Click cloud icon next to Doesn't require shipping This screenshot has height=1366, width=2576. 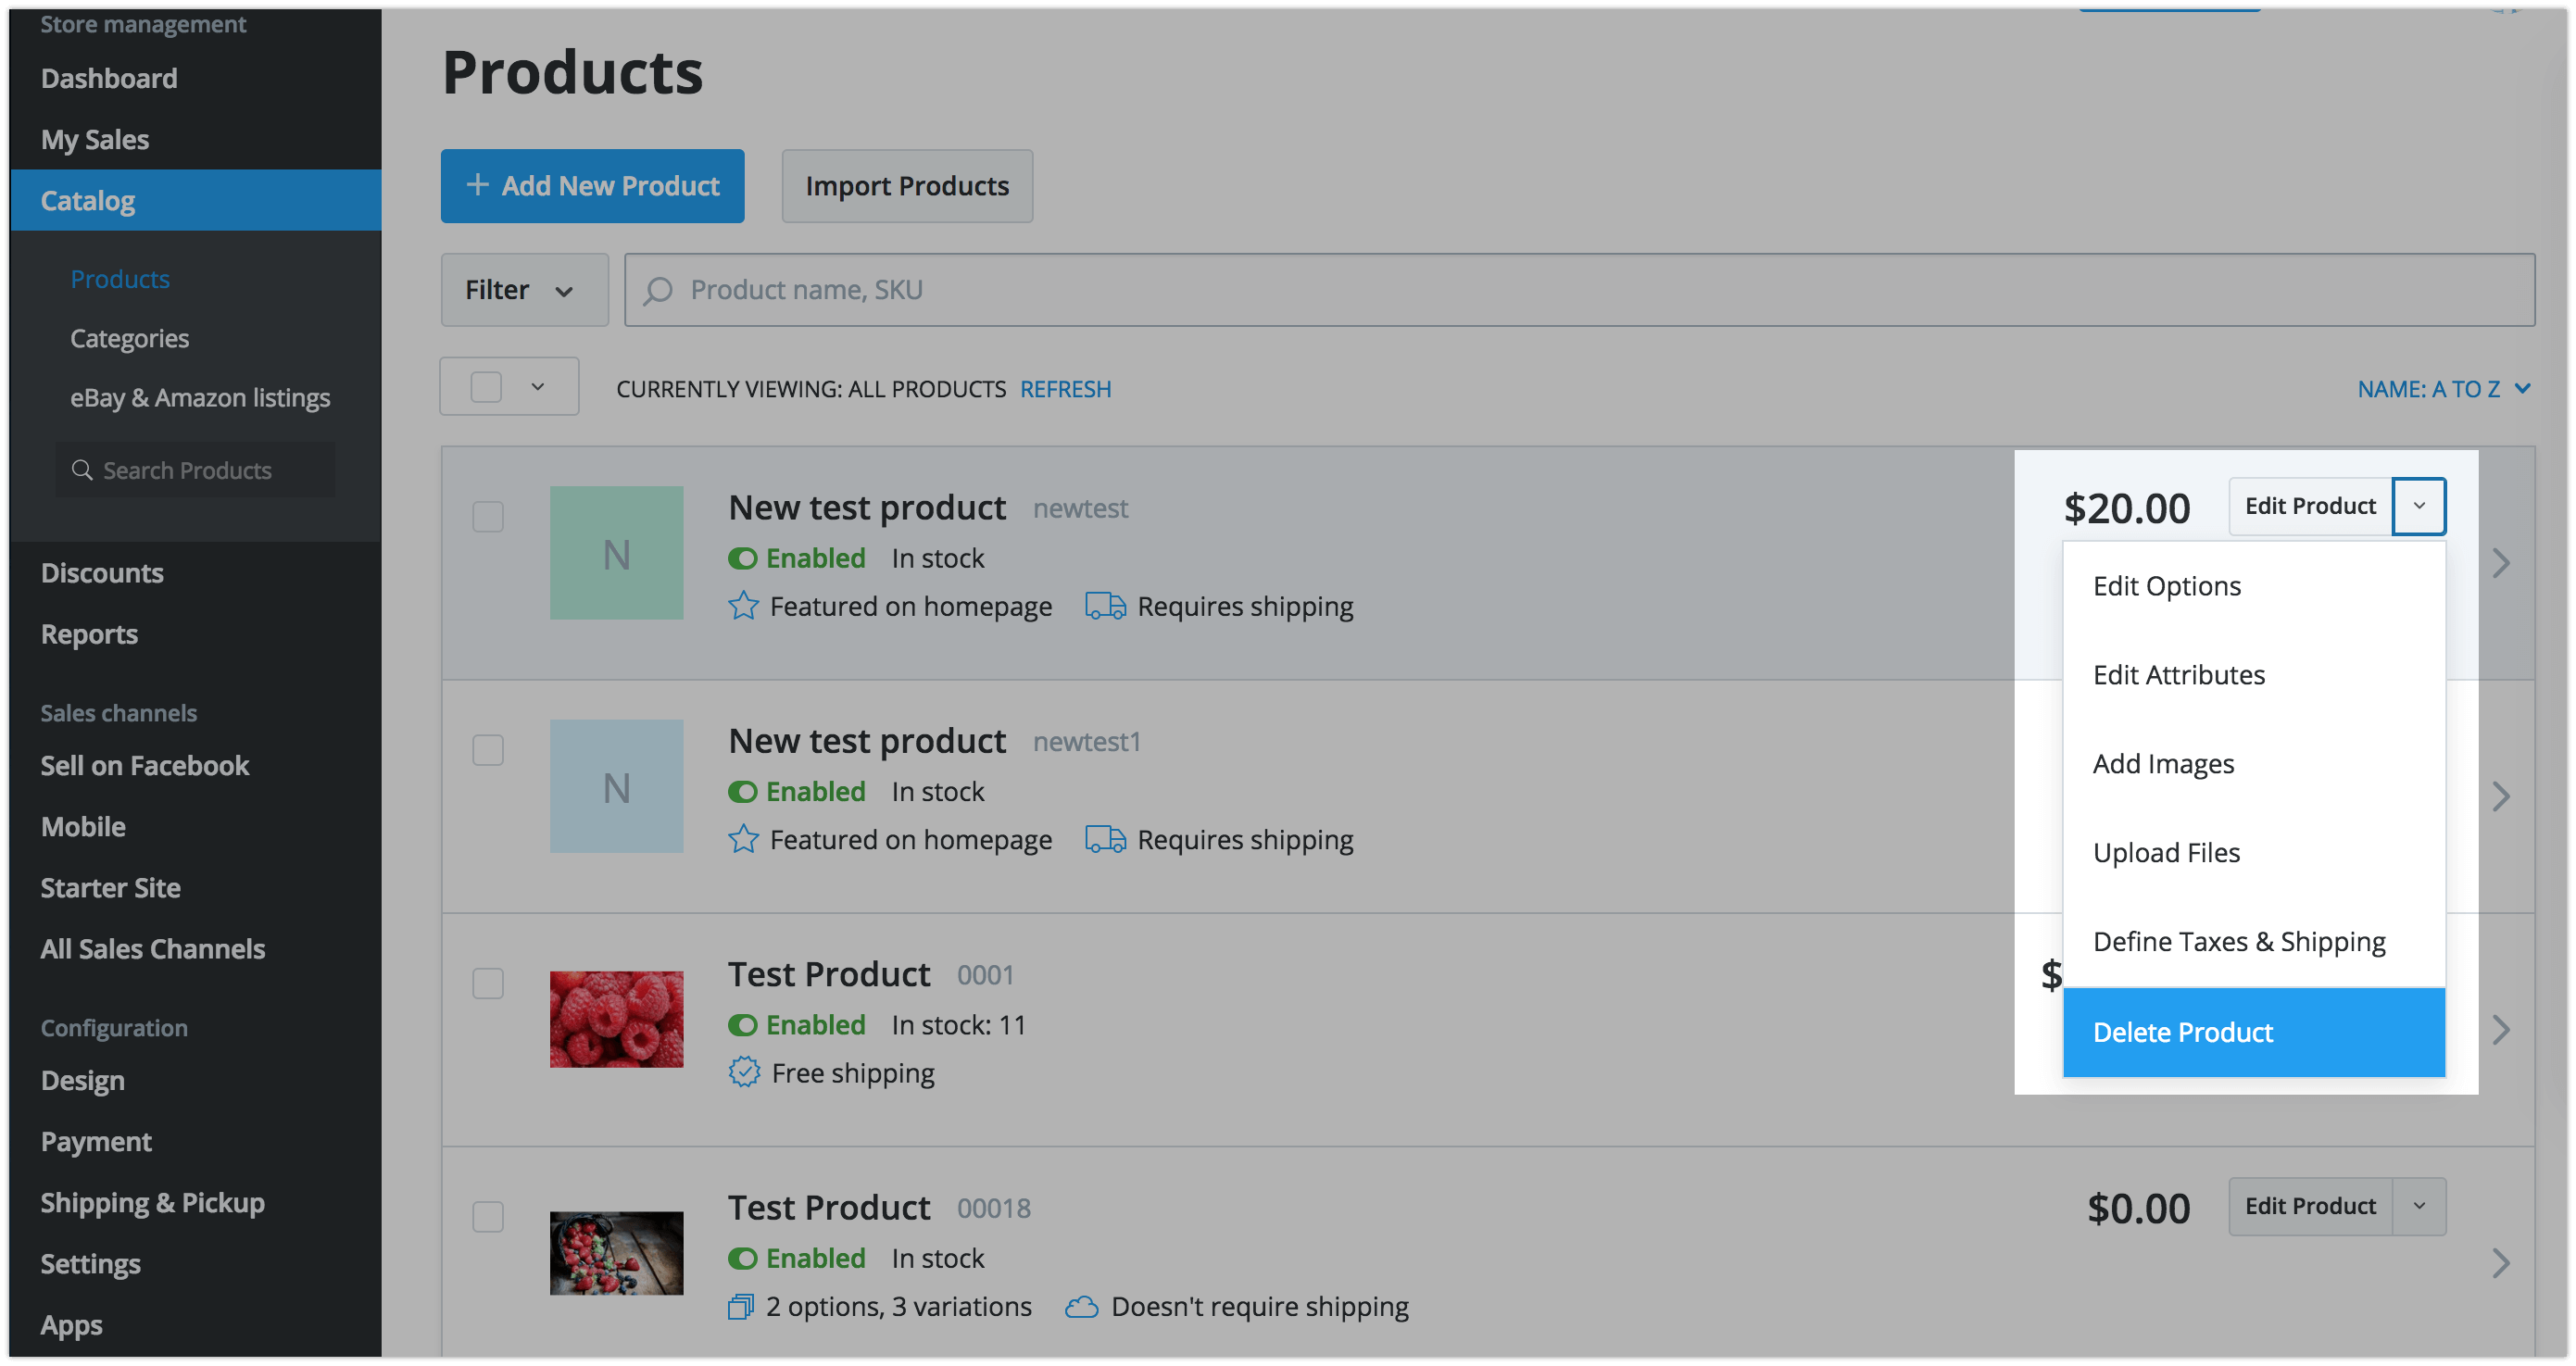pos(1081,1306)
